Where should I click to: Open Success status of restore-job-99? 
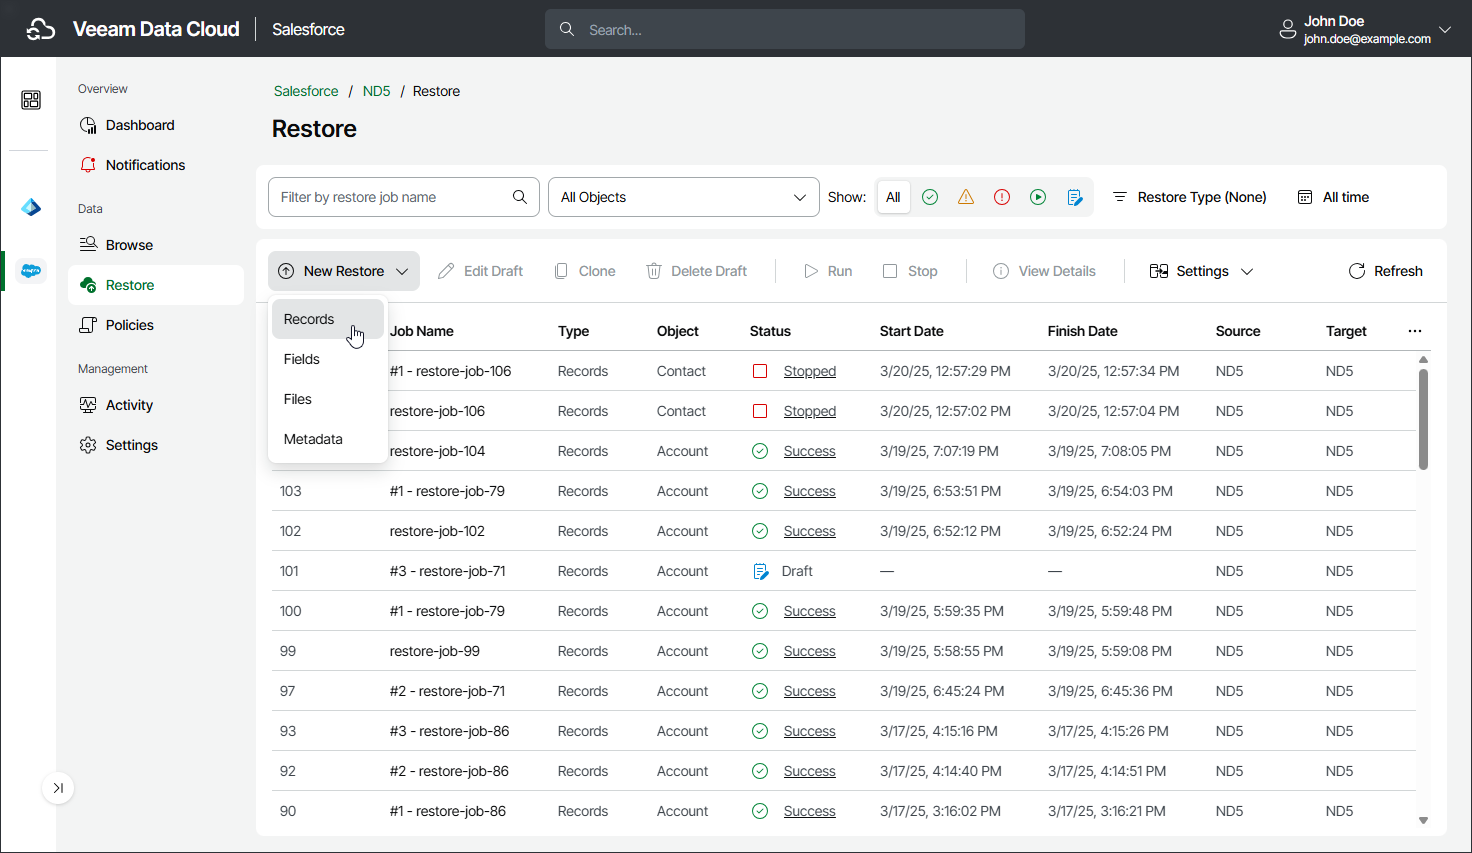tap(810, 651)
